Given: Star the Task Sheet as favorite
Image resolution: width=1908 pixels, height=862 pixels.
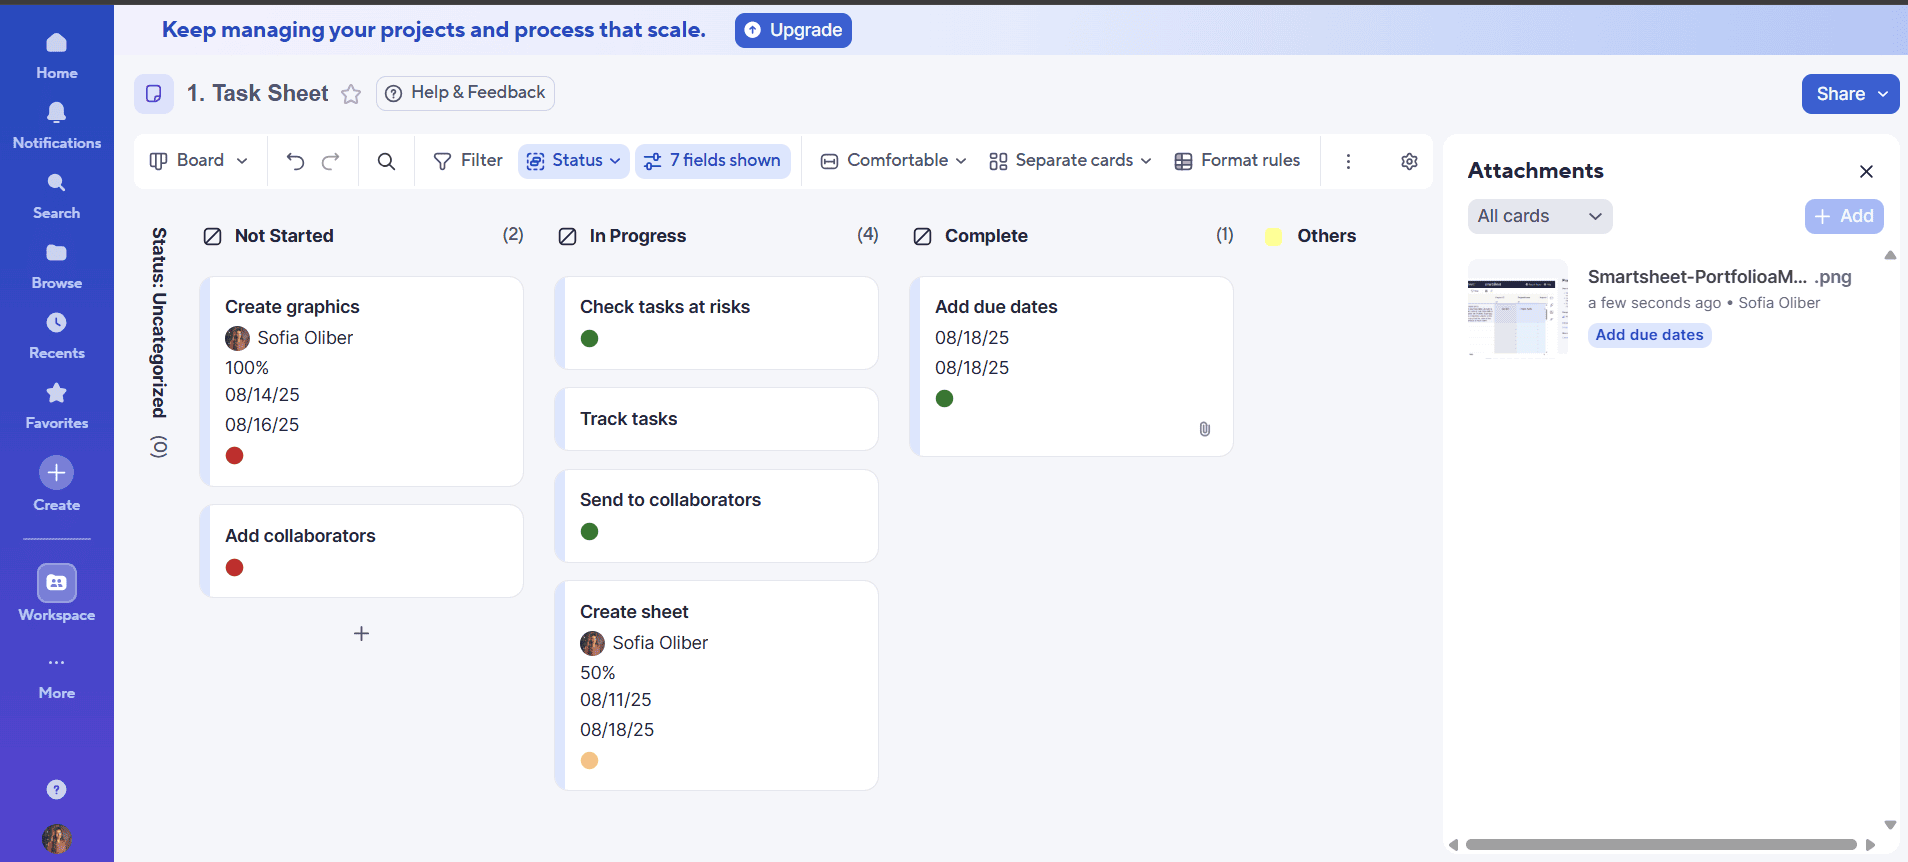Looking at the screenshot, I should pos(351,94).
